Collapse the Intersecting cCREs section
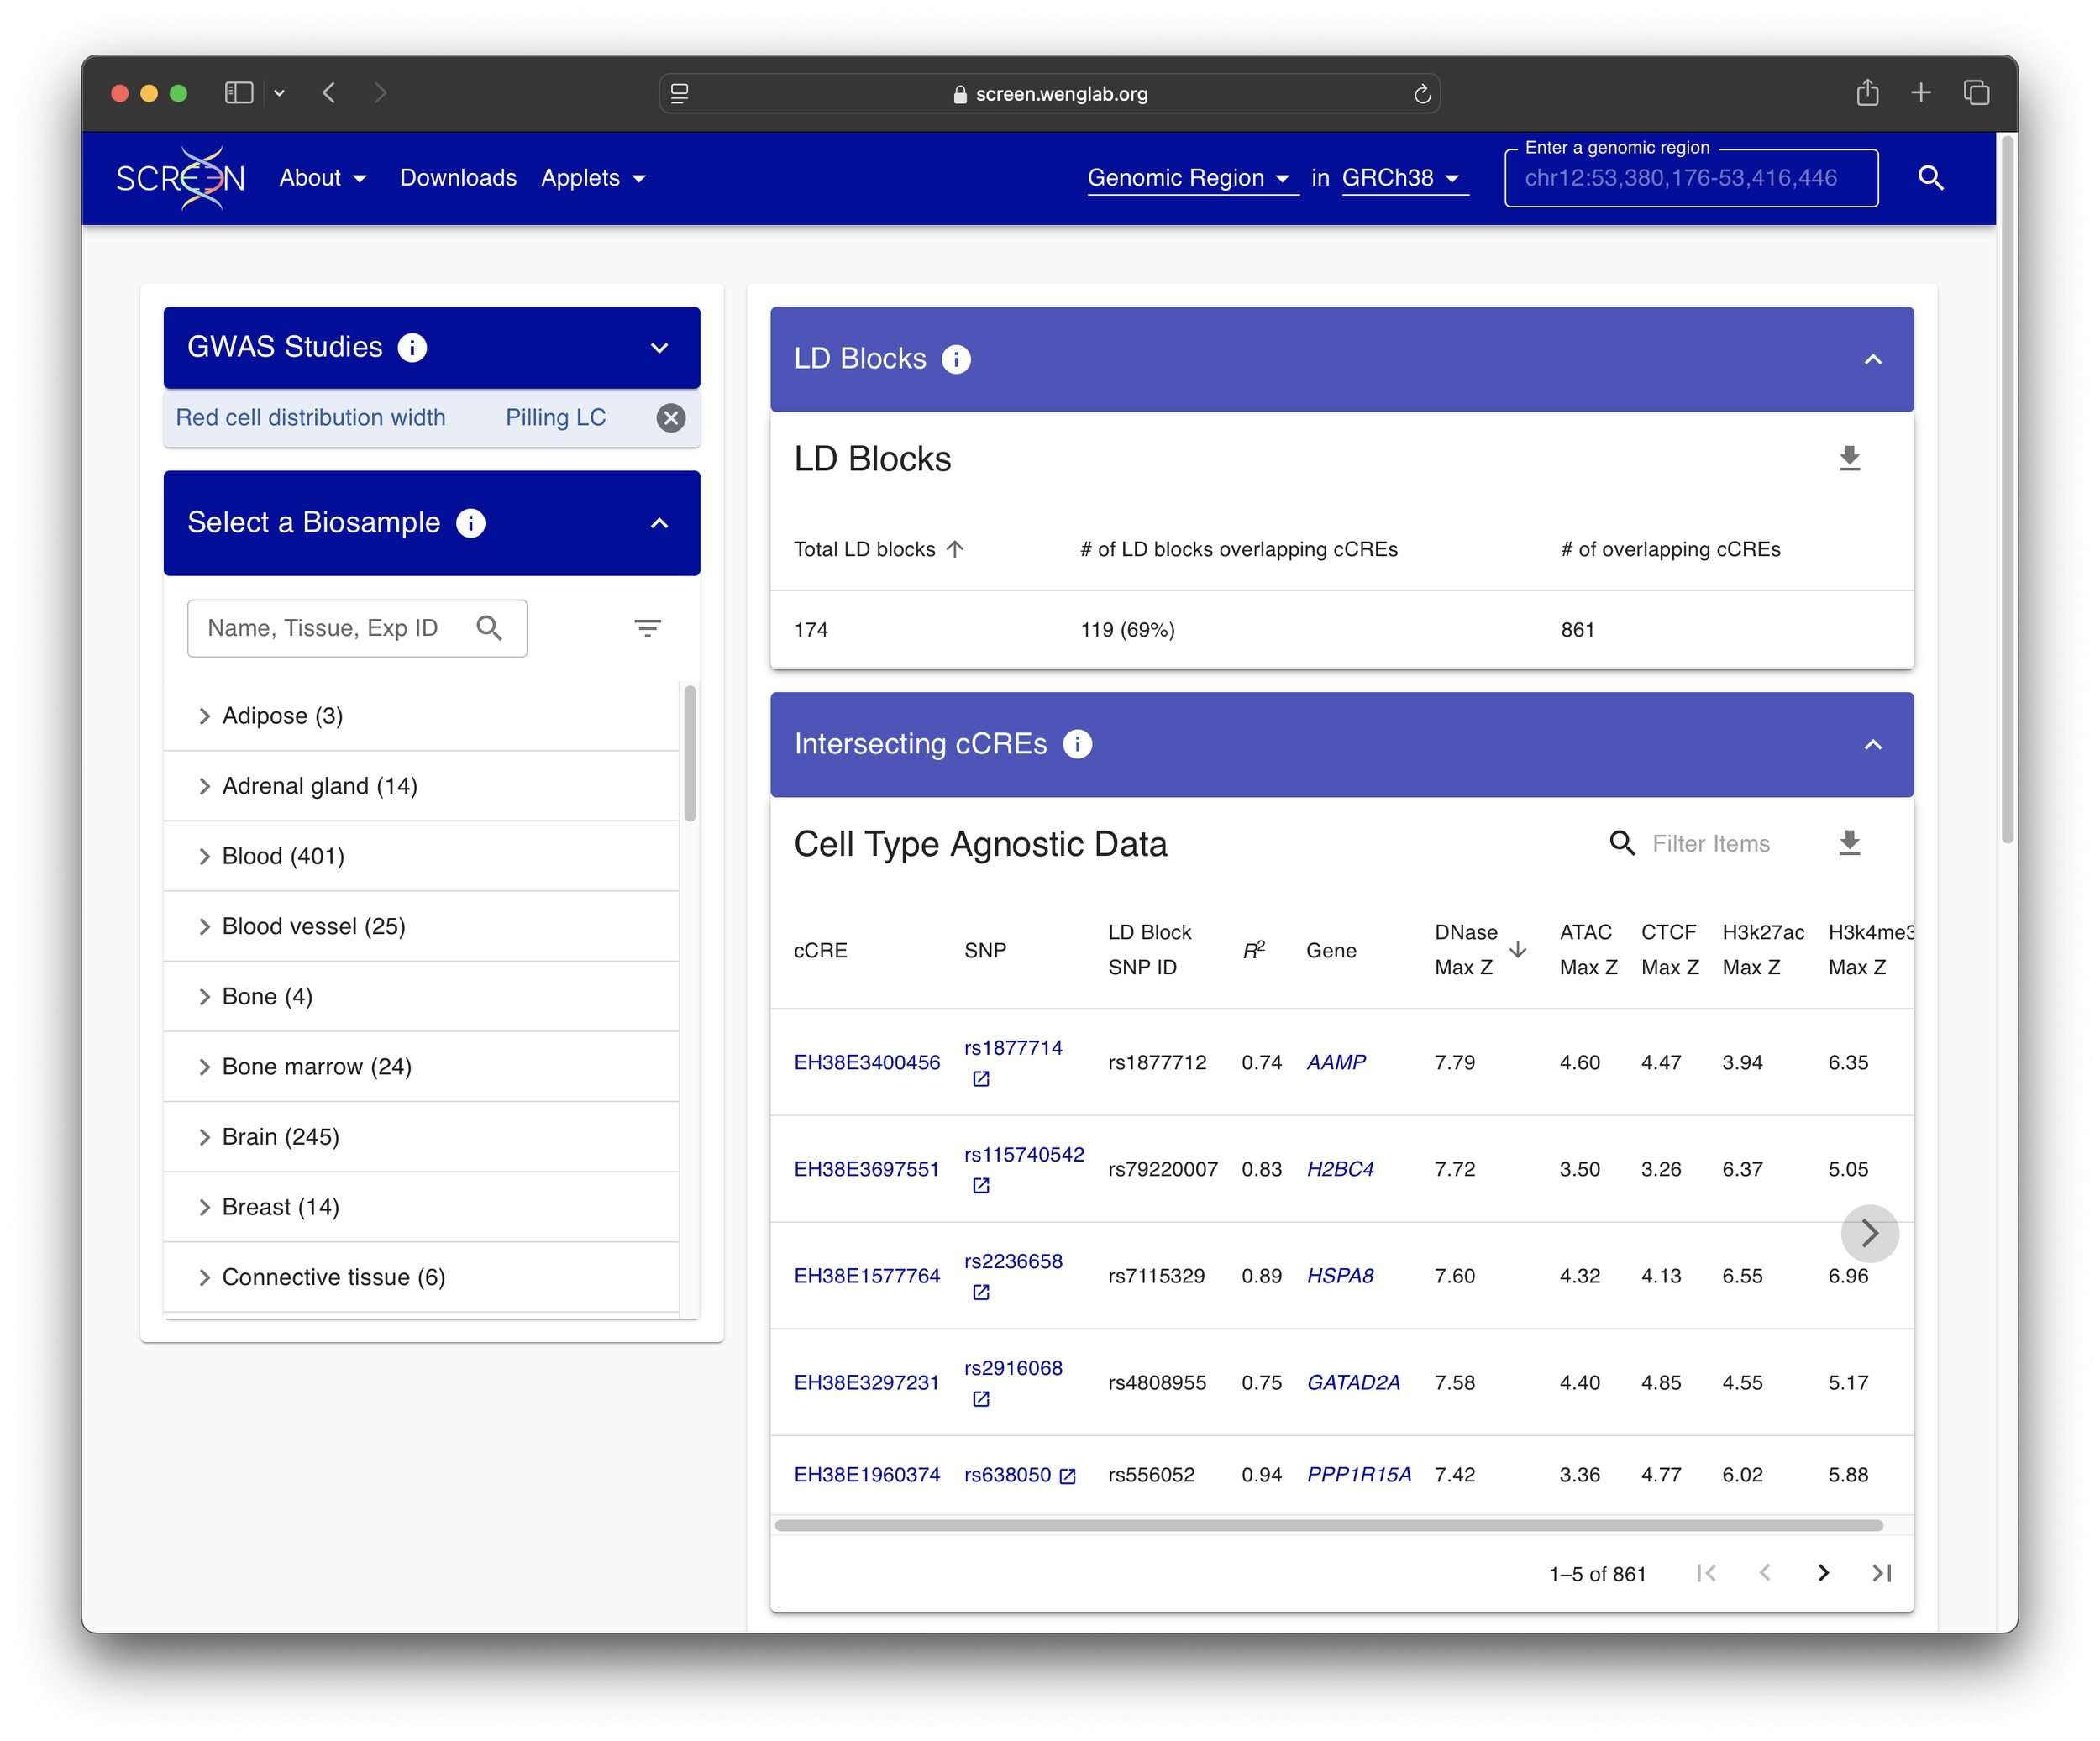 point(1873,745)
